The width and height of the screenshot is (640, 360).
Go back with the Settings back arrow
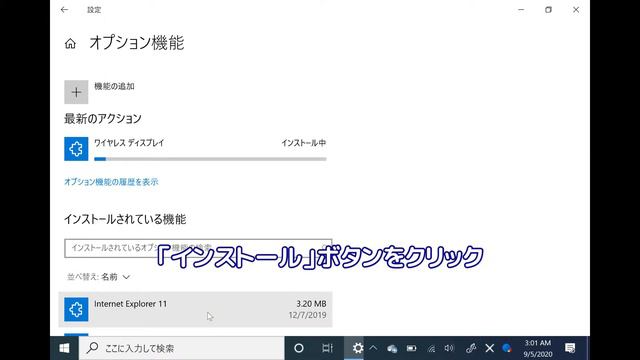[64, 9]
